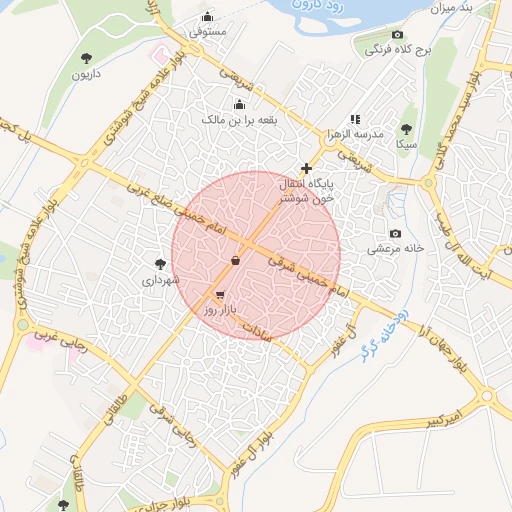Select the بلوار جهان آرا road label
Screen dimensions: 512x512
tap(443, 350)
